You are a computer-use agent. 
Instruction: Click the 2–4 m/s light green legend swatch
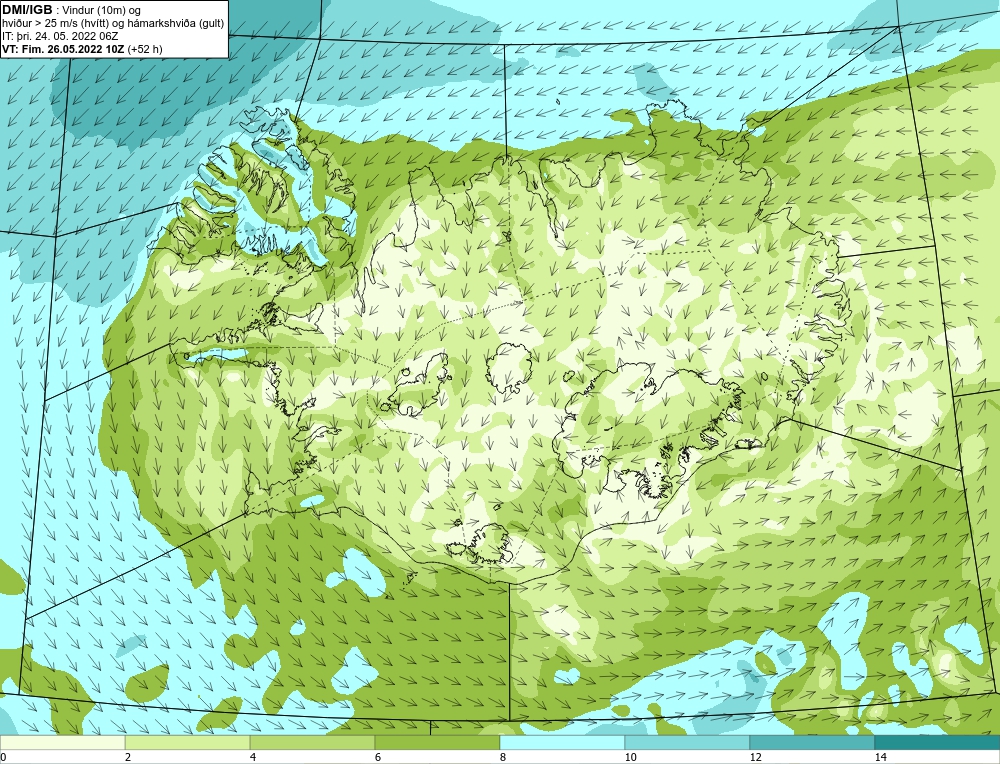coord(188,743)
